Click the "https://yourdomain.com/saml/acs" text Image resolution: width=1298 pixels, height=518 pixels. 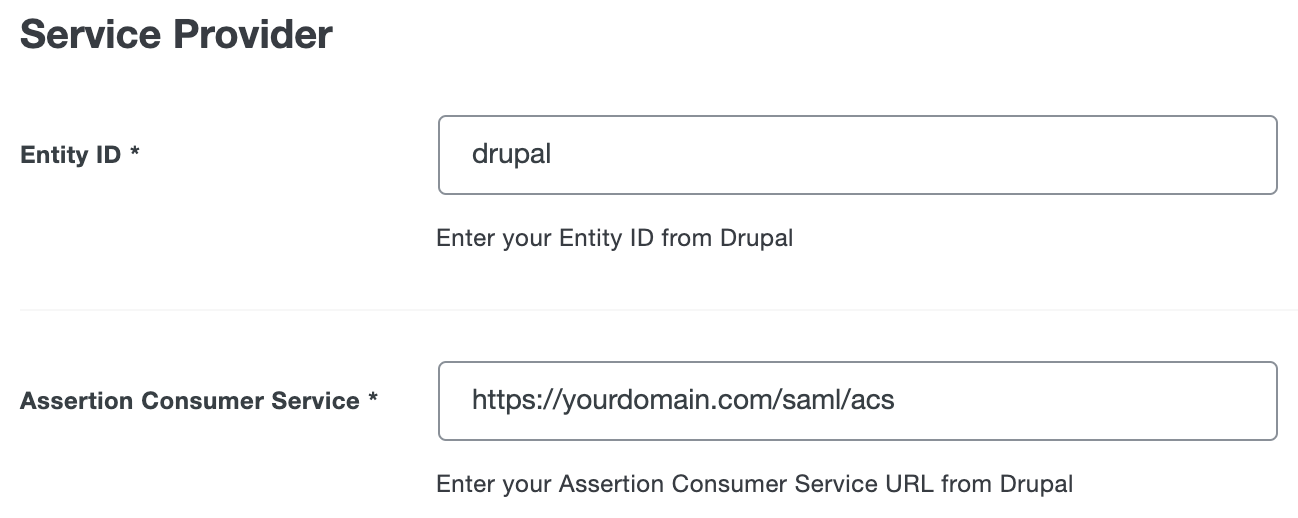(682, 401)
